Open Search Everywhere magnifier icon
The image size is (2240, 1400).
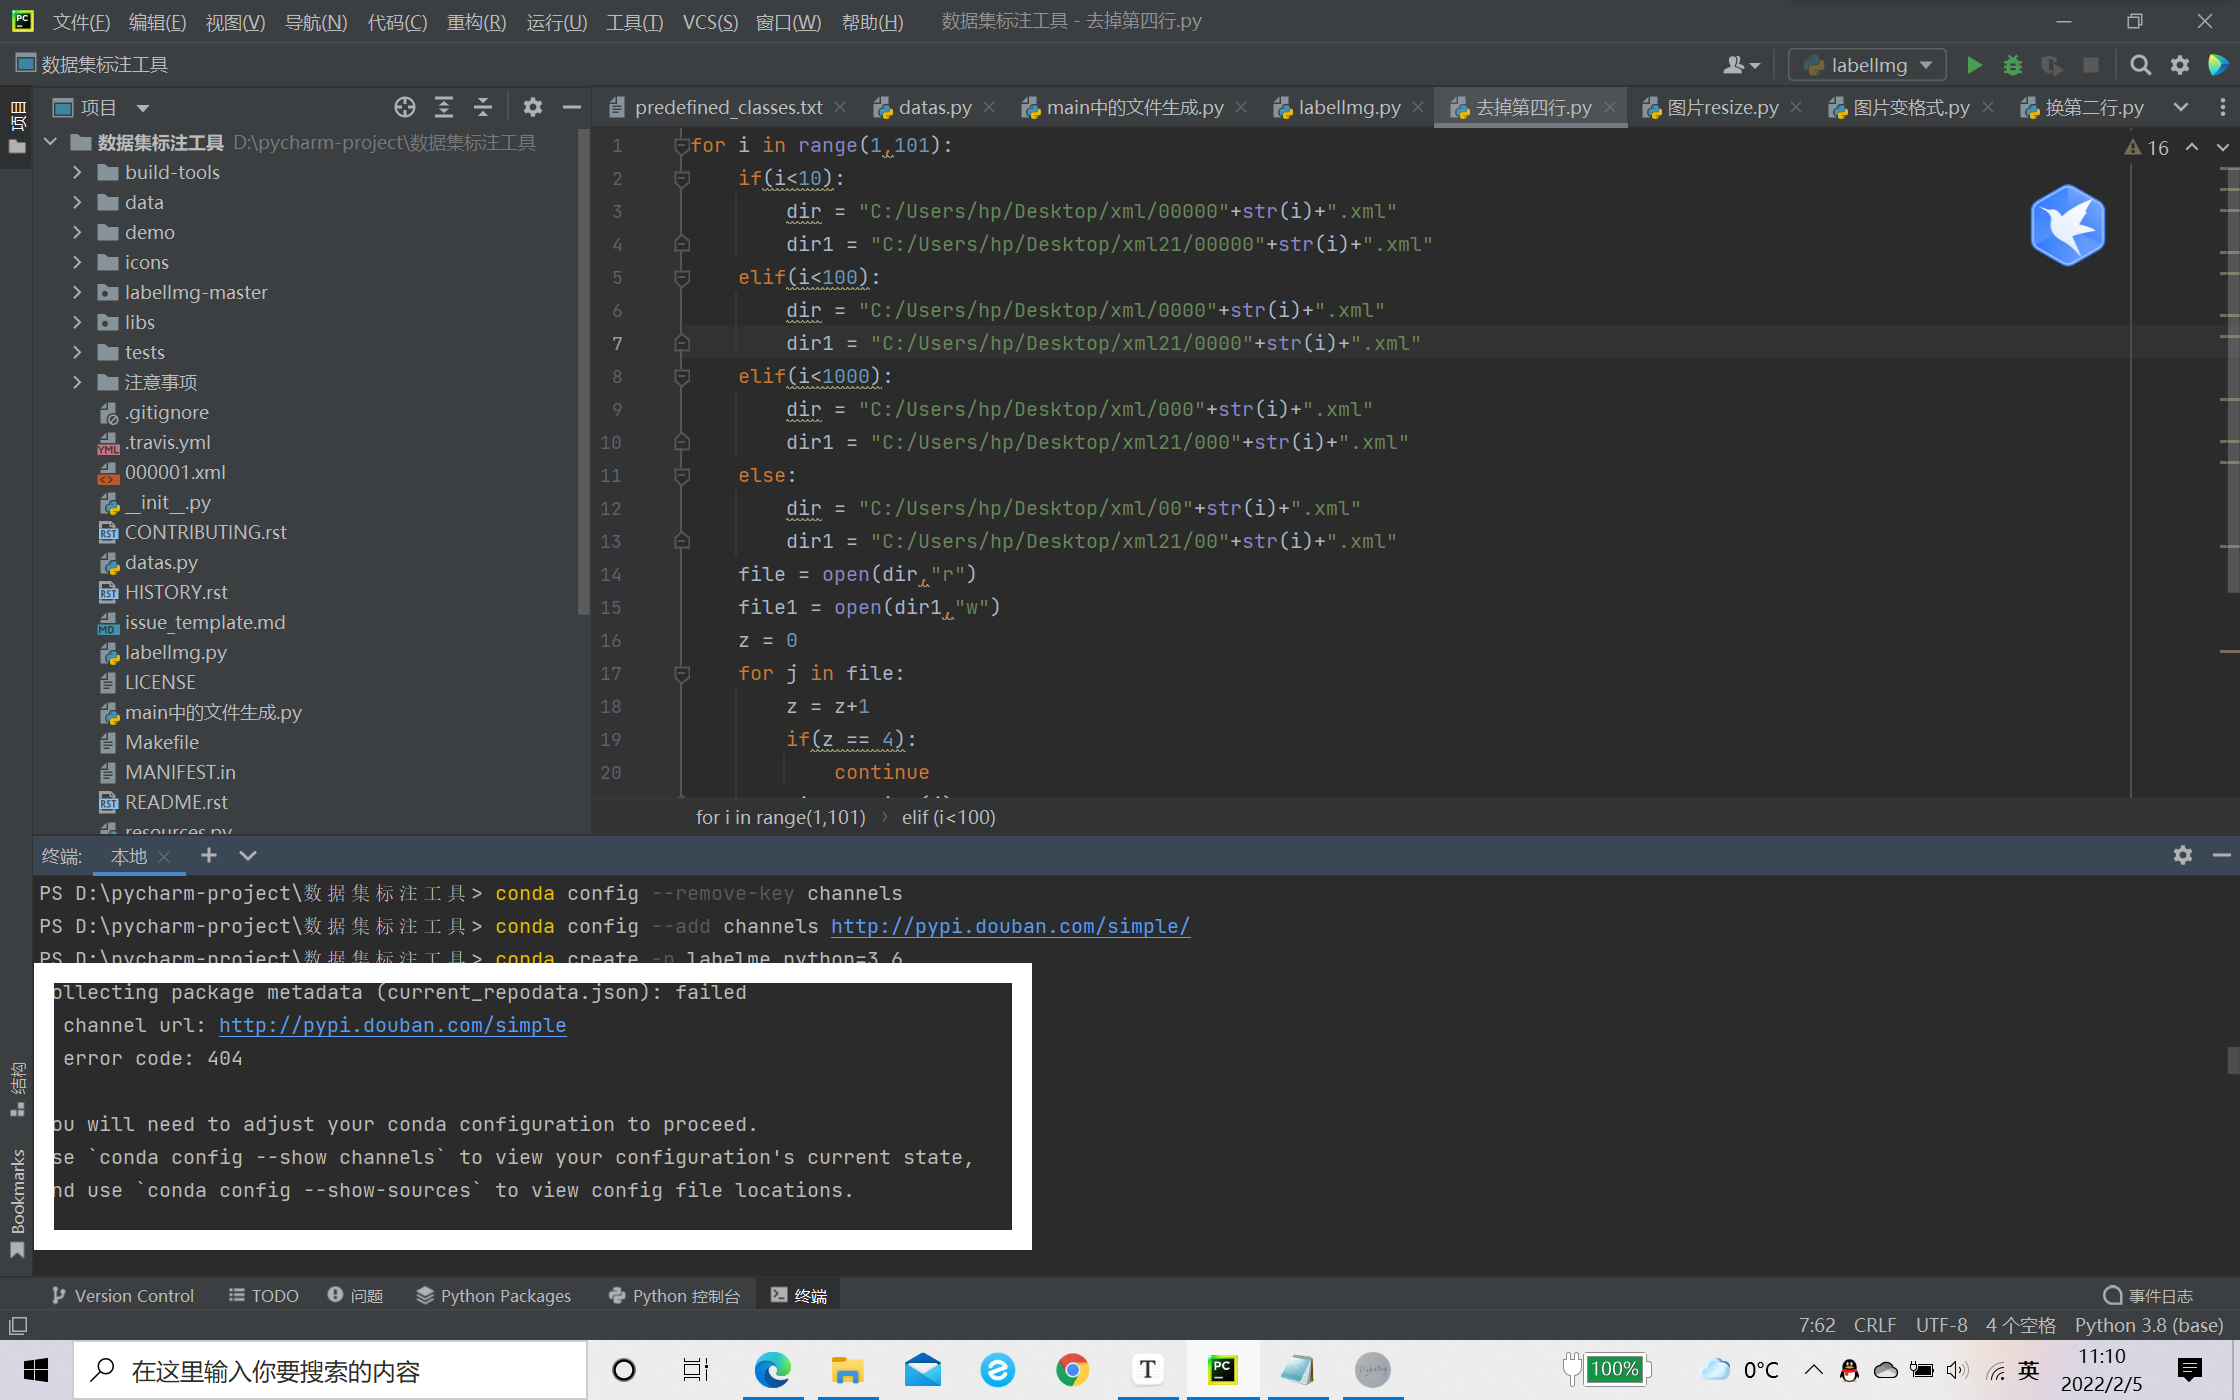point(2140,65)
